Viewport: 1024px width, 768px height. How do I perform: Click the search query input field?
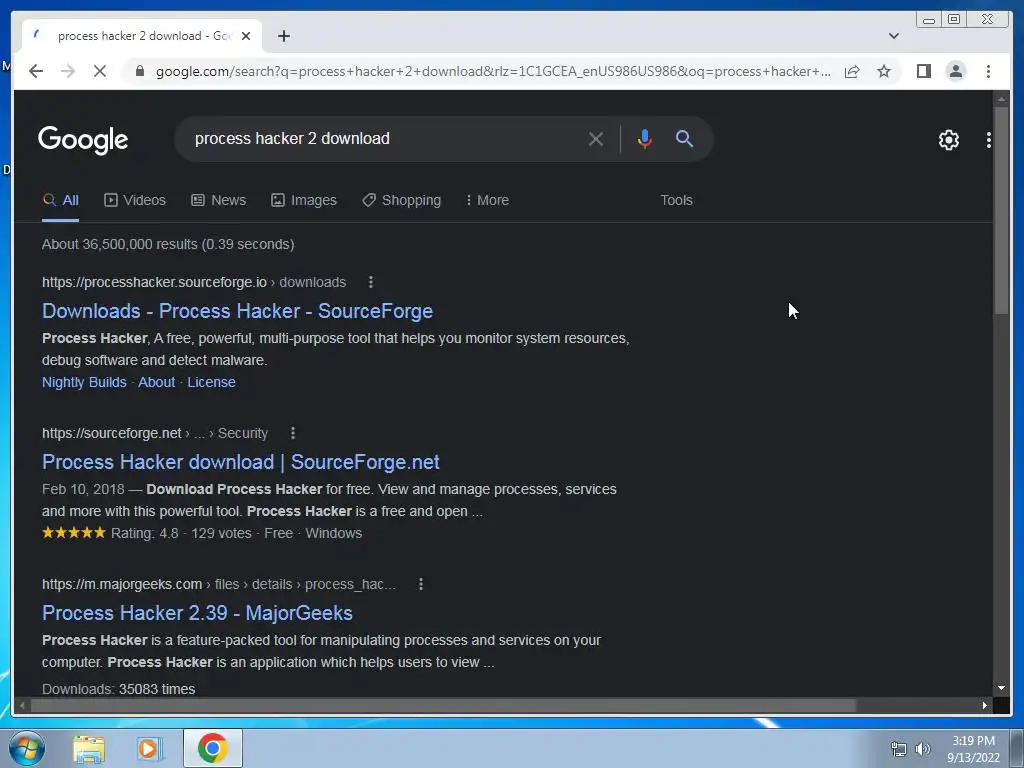click(x=385, y=138)
